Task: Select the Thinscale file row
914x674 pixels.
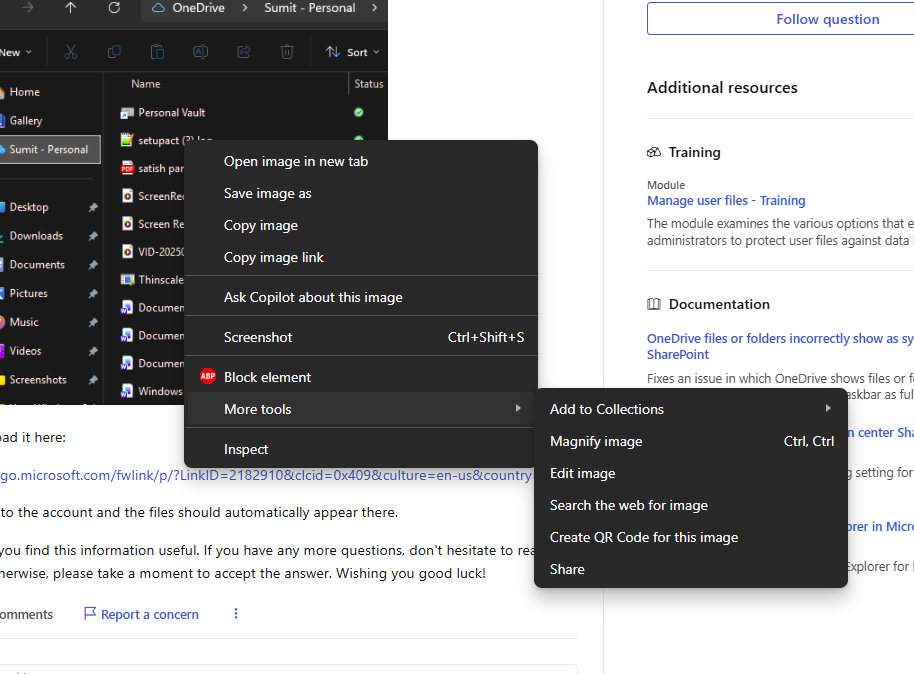Action: 151,280
